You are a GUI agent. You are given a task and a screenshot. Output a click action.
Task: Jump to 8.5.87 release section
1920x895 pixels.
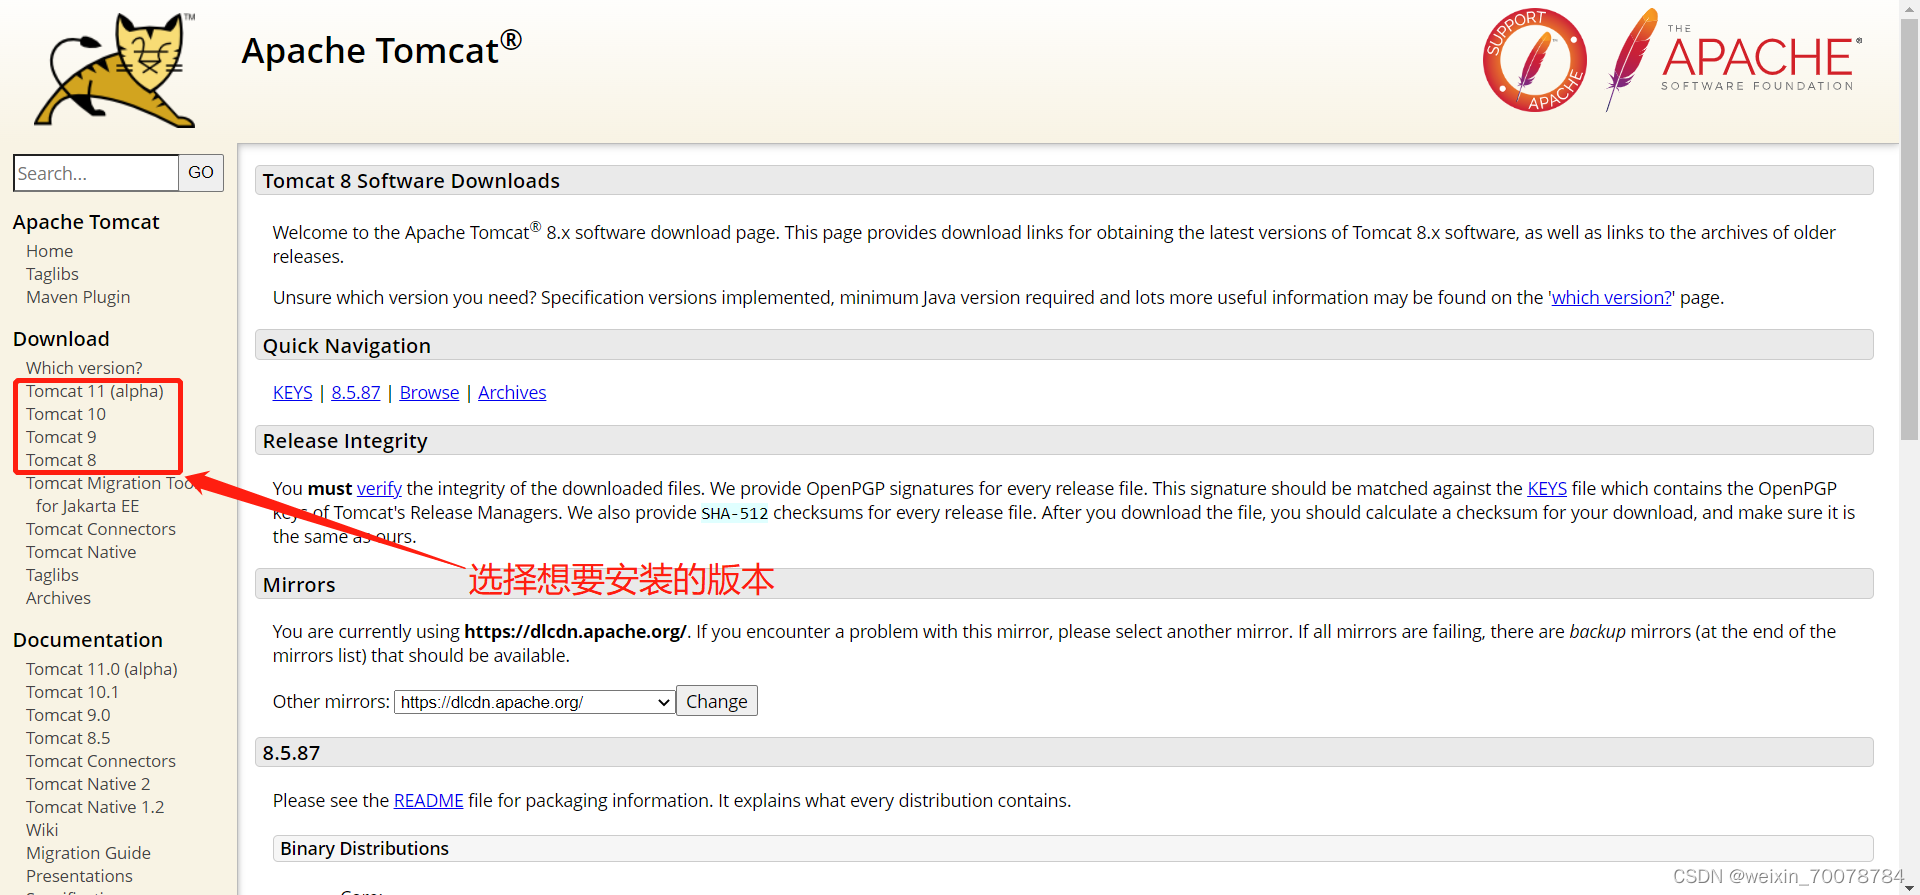coord(355,393)
